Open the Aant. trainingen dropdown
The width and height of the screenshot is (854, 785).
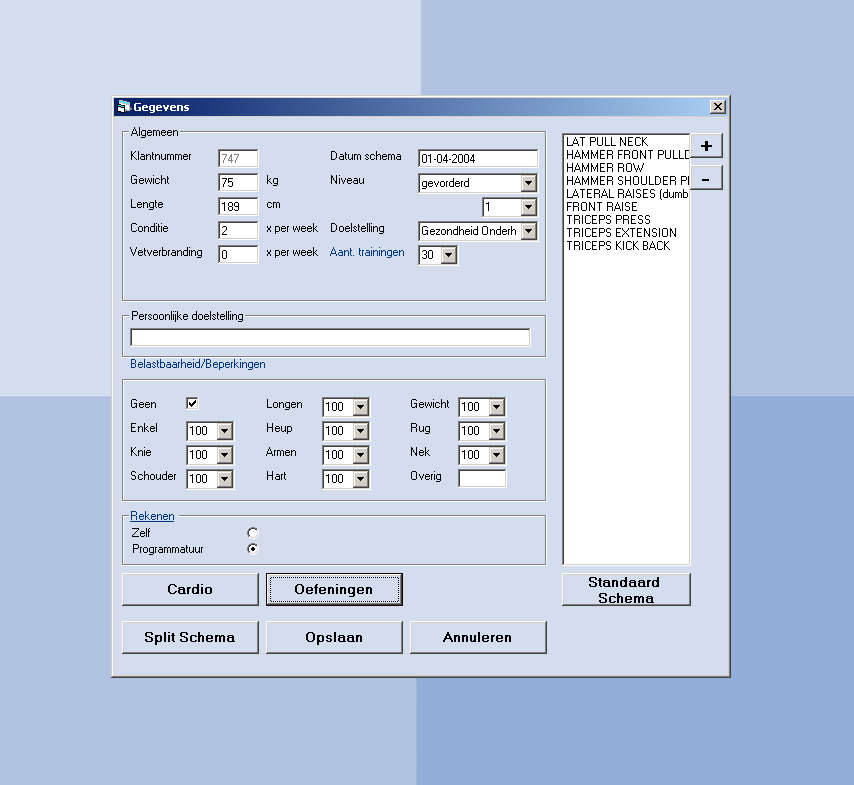click(448, 255)
